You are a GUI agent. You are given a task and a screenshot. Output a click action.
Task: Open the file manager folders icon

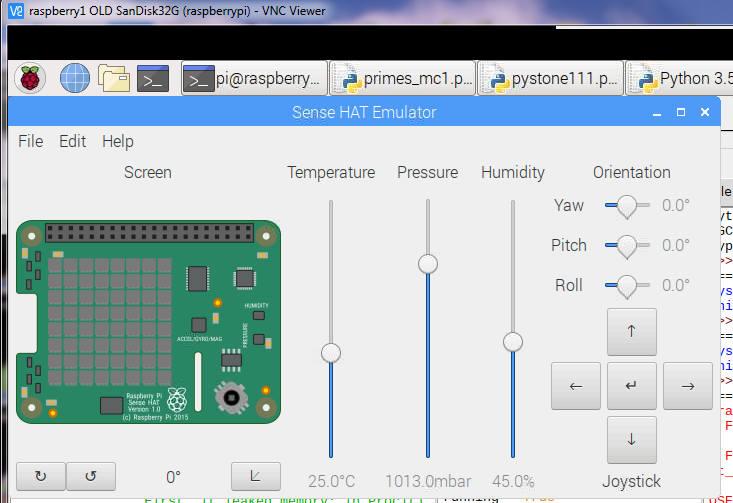pos(114,78)
